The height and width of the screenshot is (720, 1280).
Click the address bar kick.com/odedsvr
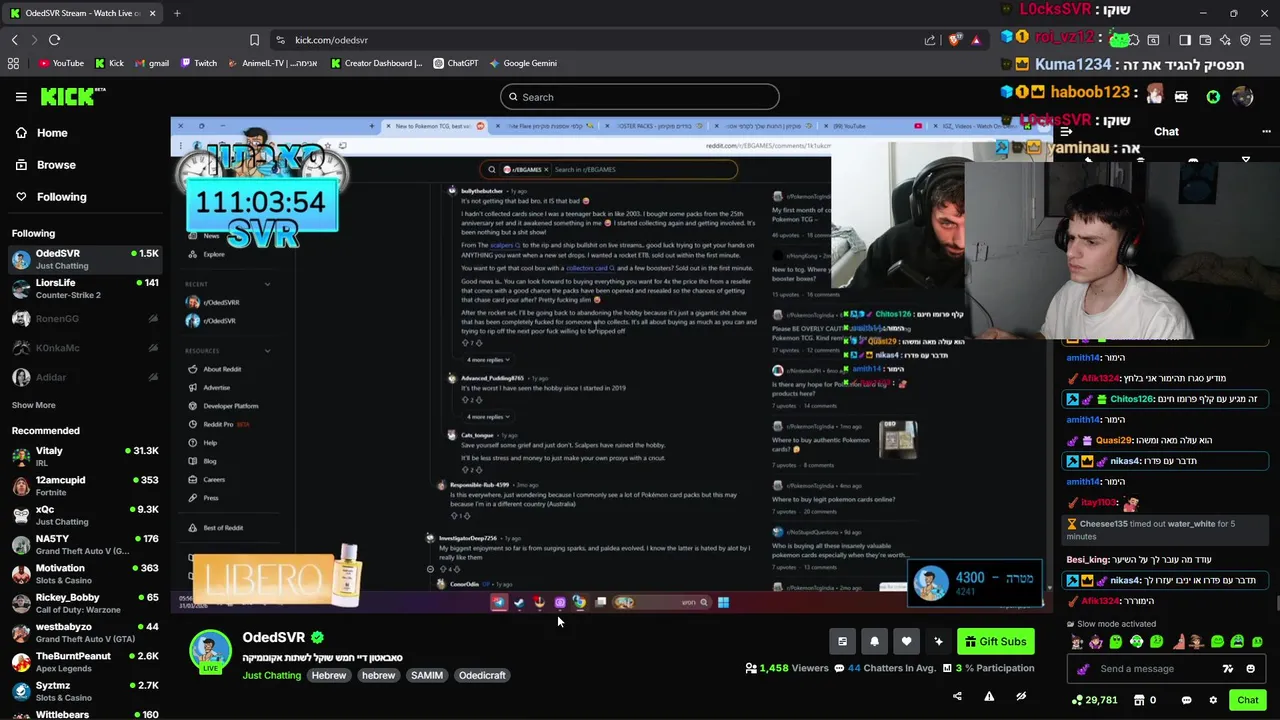click(x=600, y=40)
